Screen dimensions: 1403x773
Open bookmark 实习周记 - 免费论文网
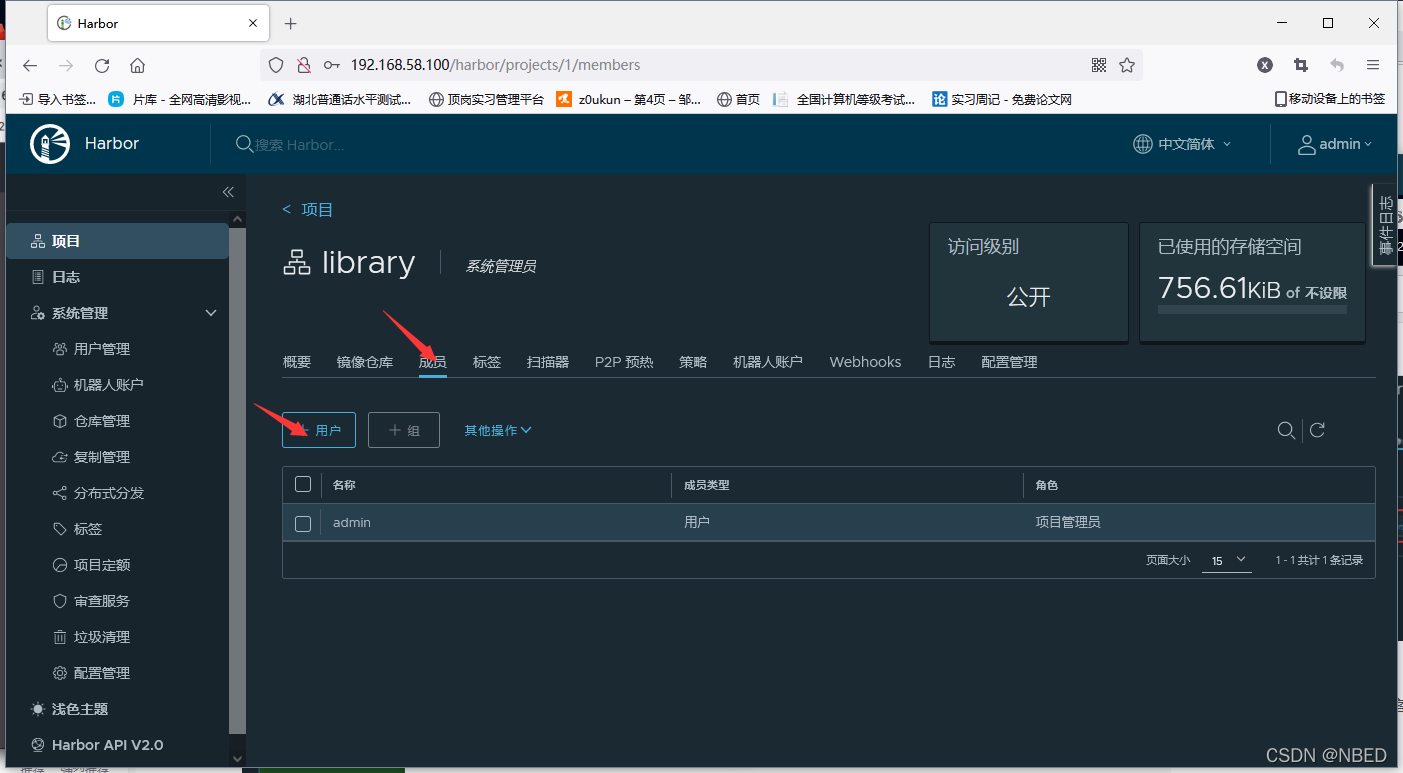point(1002,99)
